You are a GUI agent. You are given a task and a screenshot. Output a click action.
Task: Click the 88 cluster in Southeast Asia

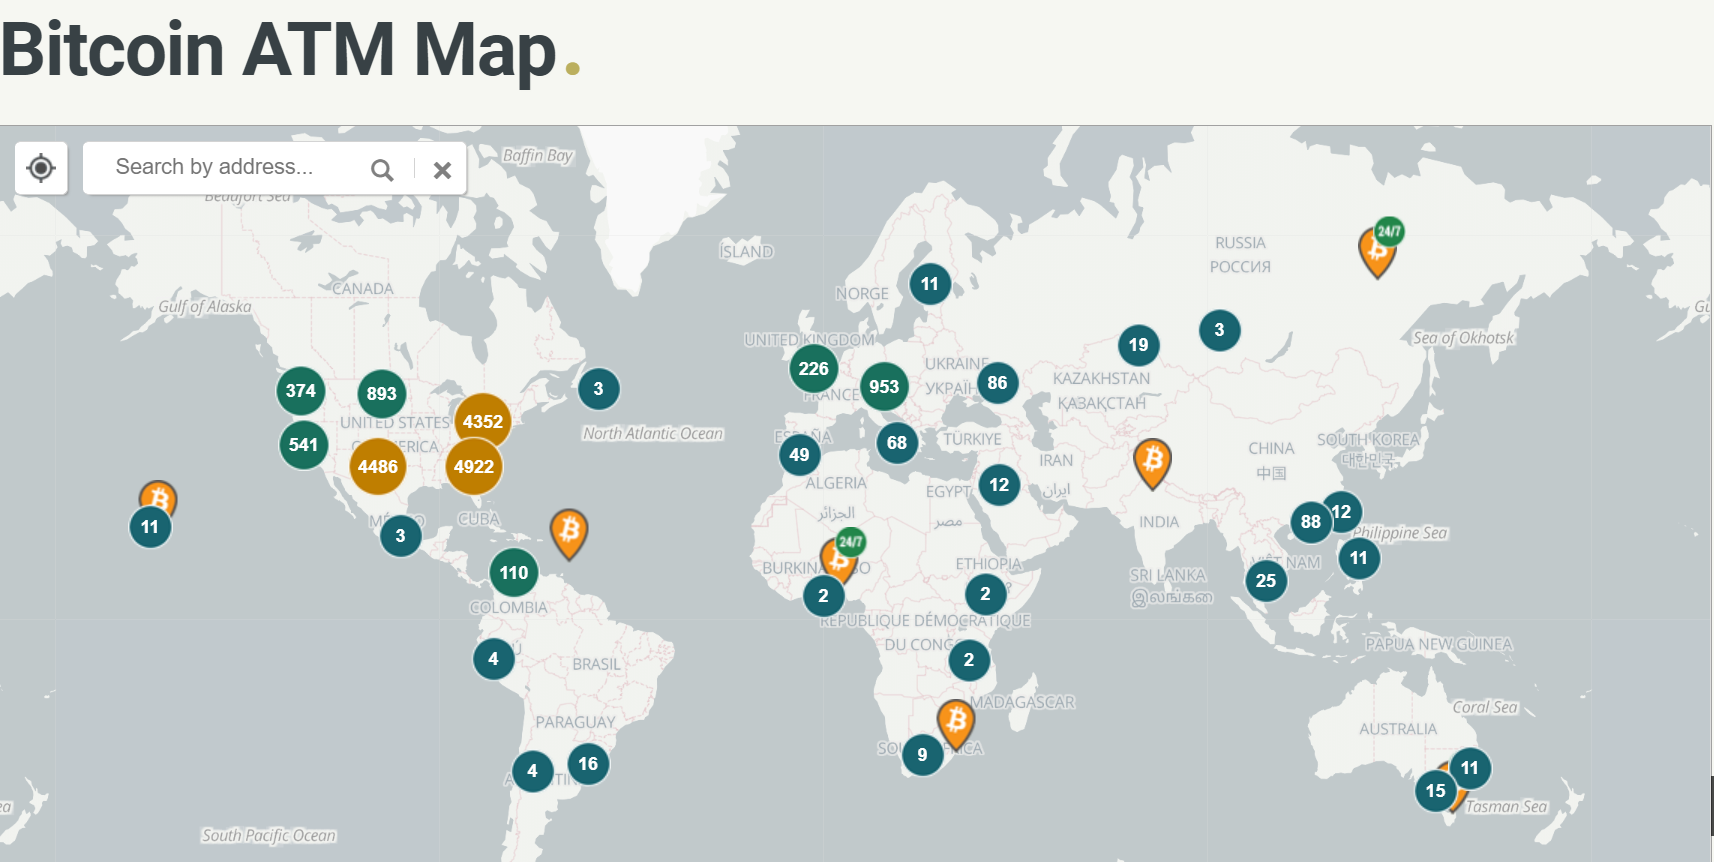point(1310,522)
